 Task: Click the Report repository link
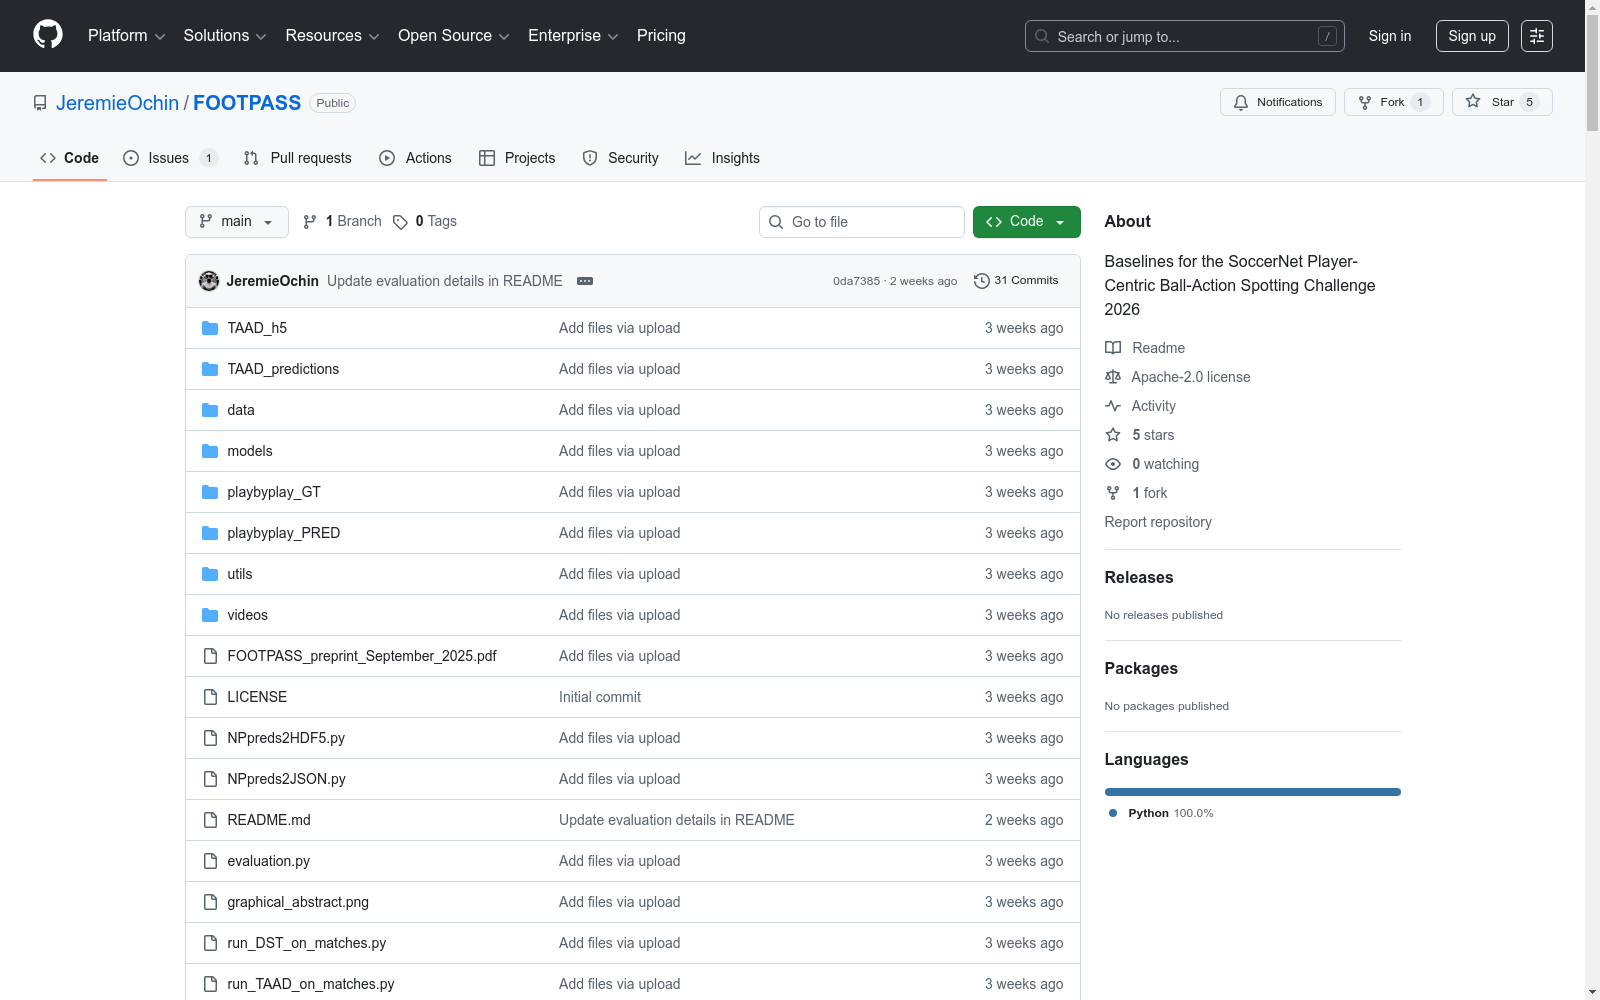pos(1158,522)
